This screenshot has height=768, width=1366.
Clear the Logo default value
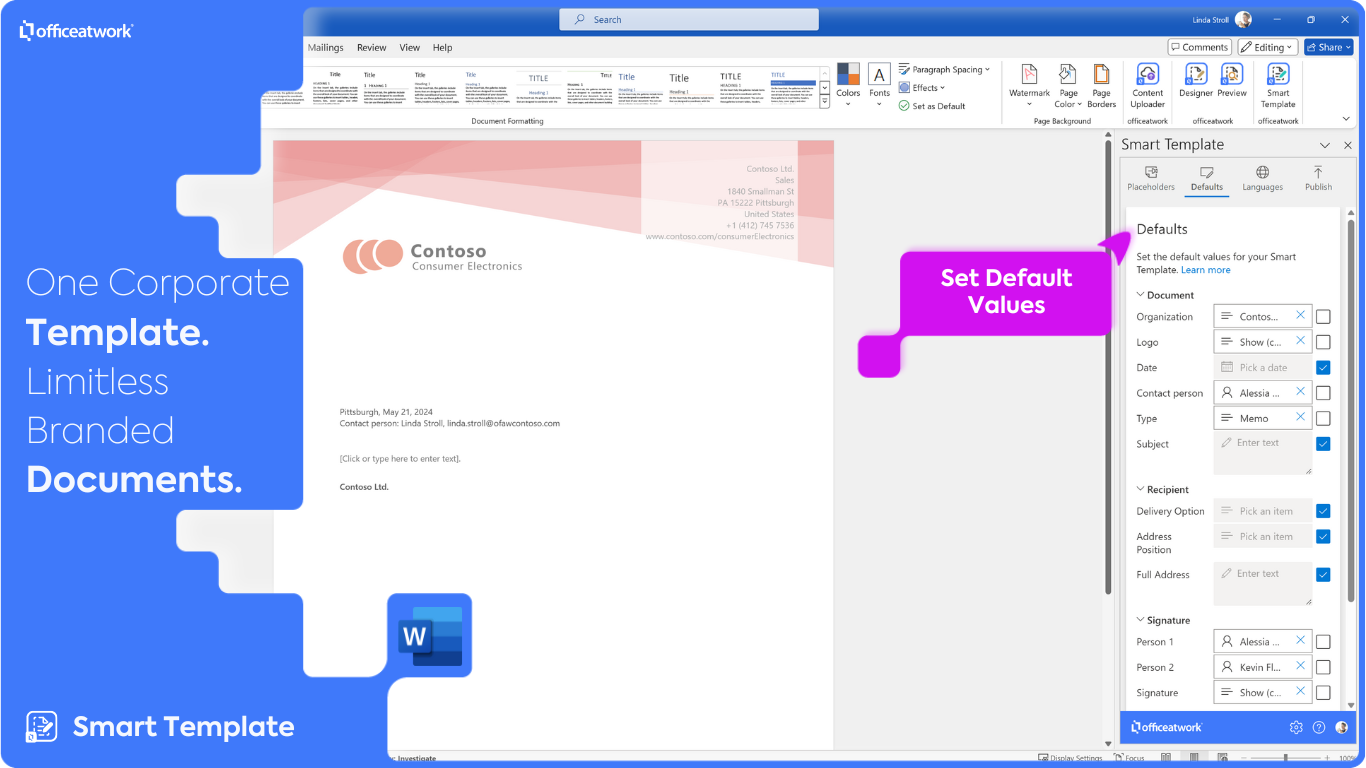(1300, 341)
